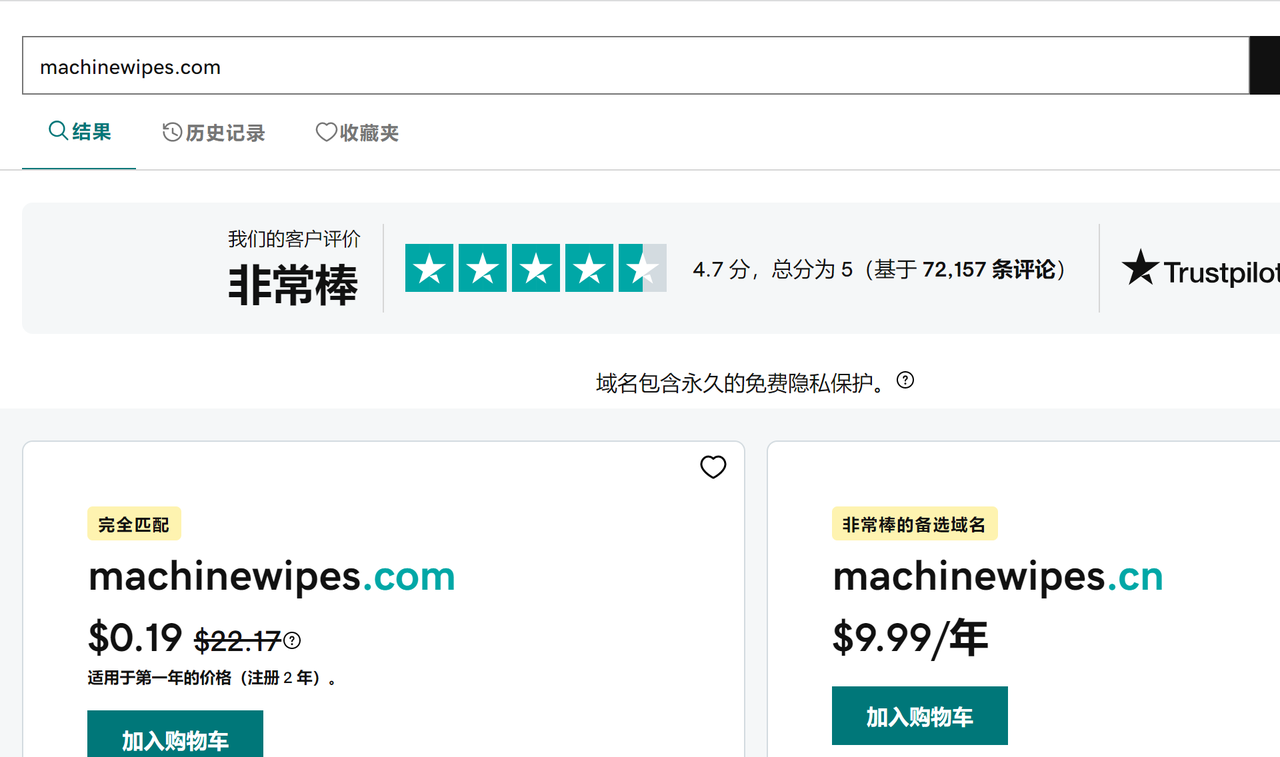Favorite machinewipes.com with the heart icon
This screenshot has height=757, width=1280.
click(713, 467)
